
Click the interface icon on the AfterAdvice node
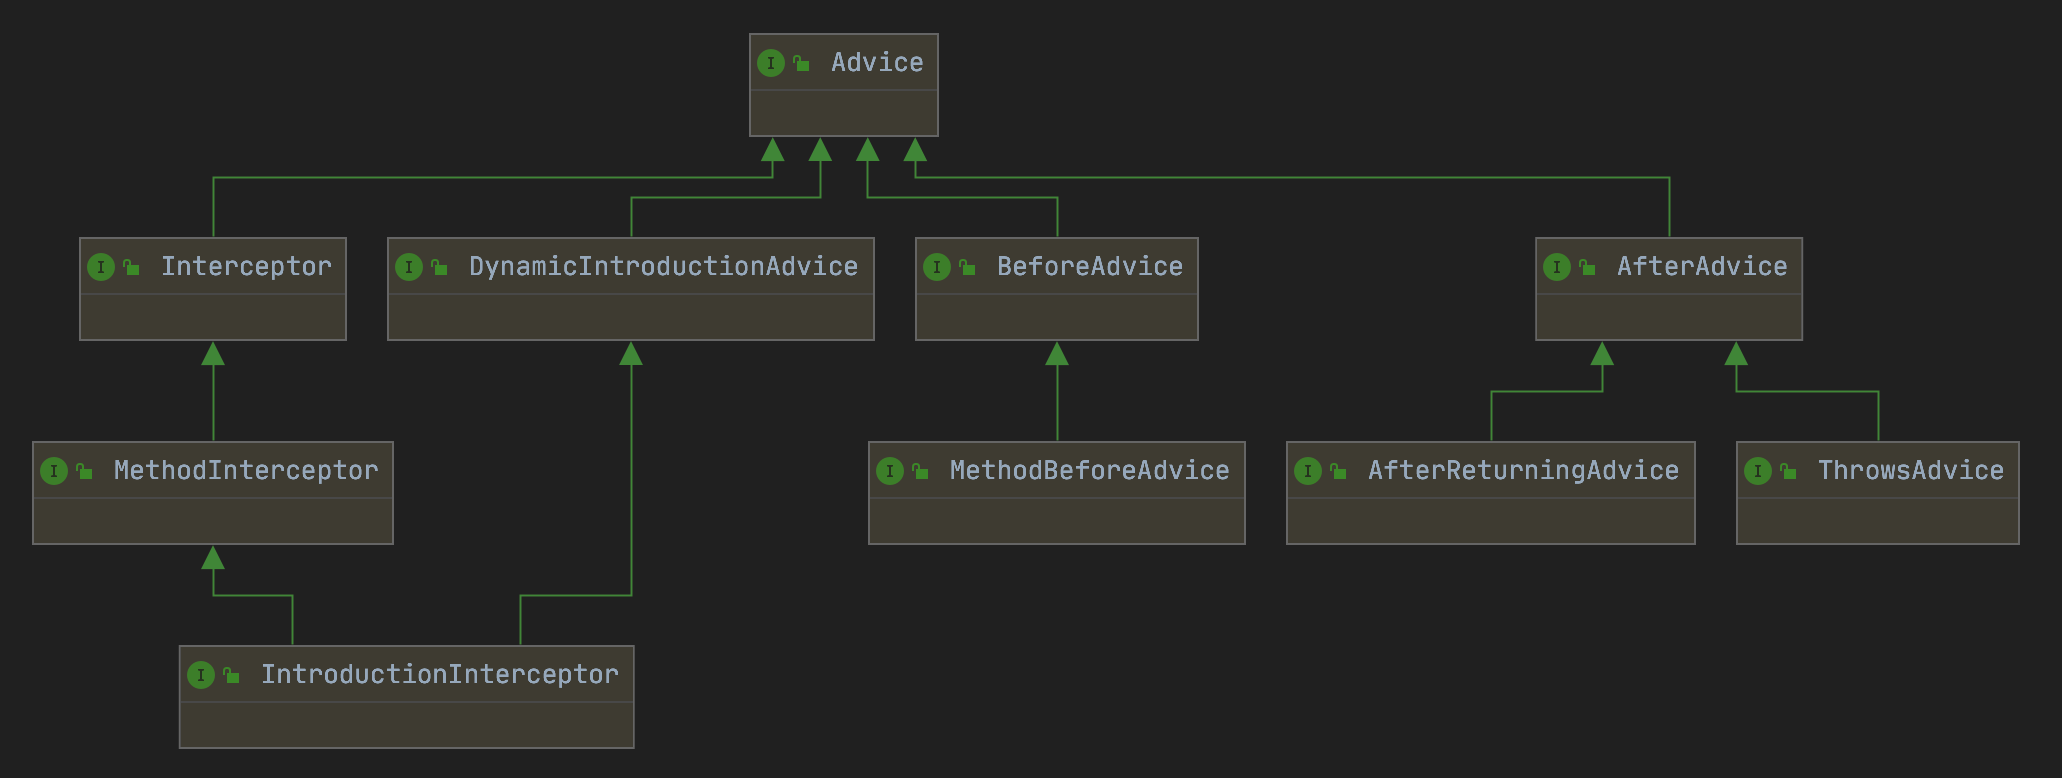(x=1556, y=267)
